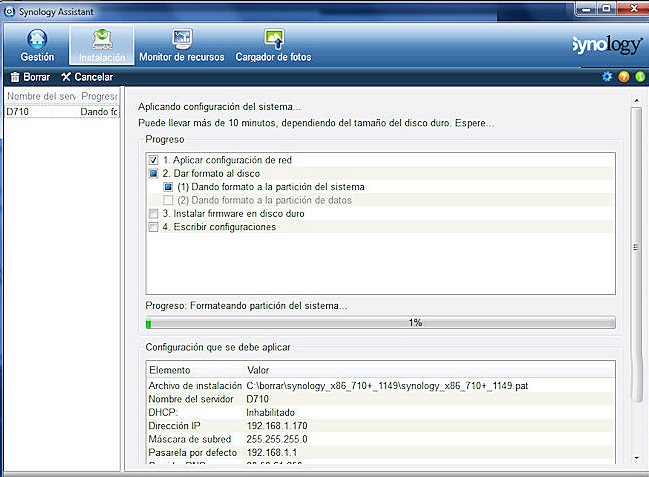Toggle checkbox for partición del sistema step

click(x=168, y=187)
